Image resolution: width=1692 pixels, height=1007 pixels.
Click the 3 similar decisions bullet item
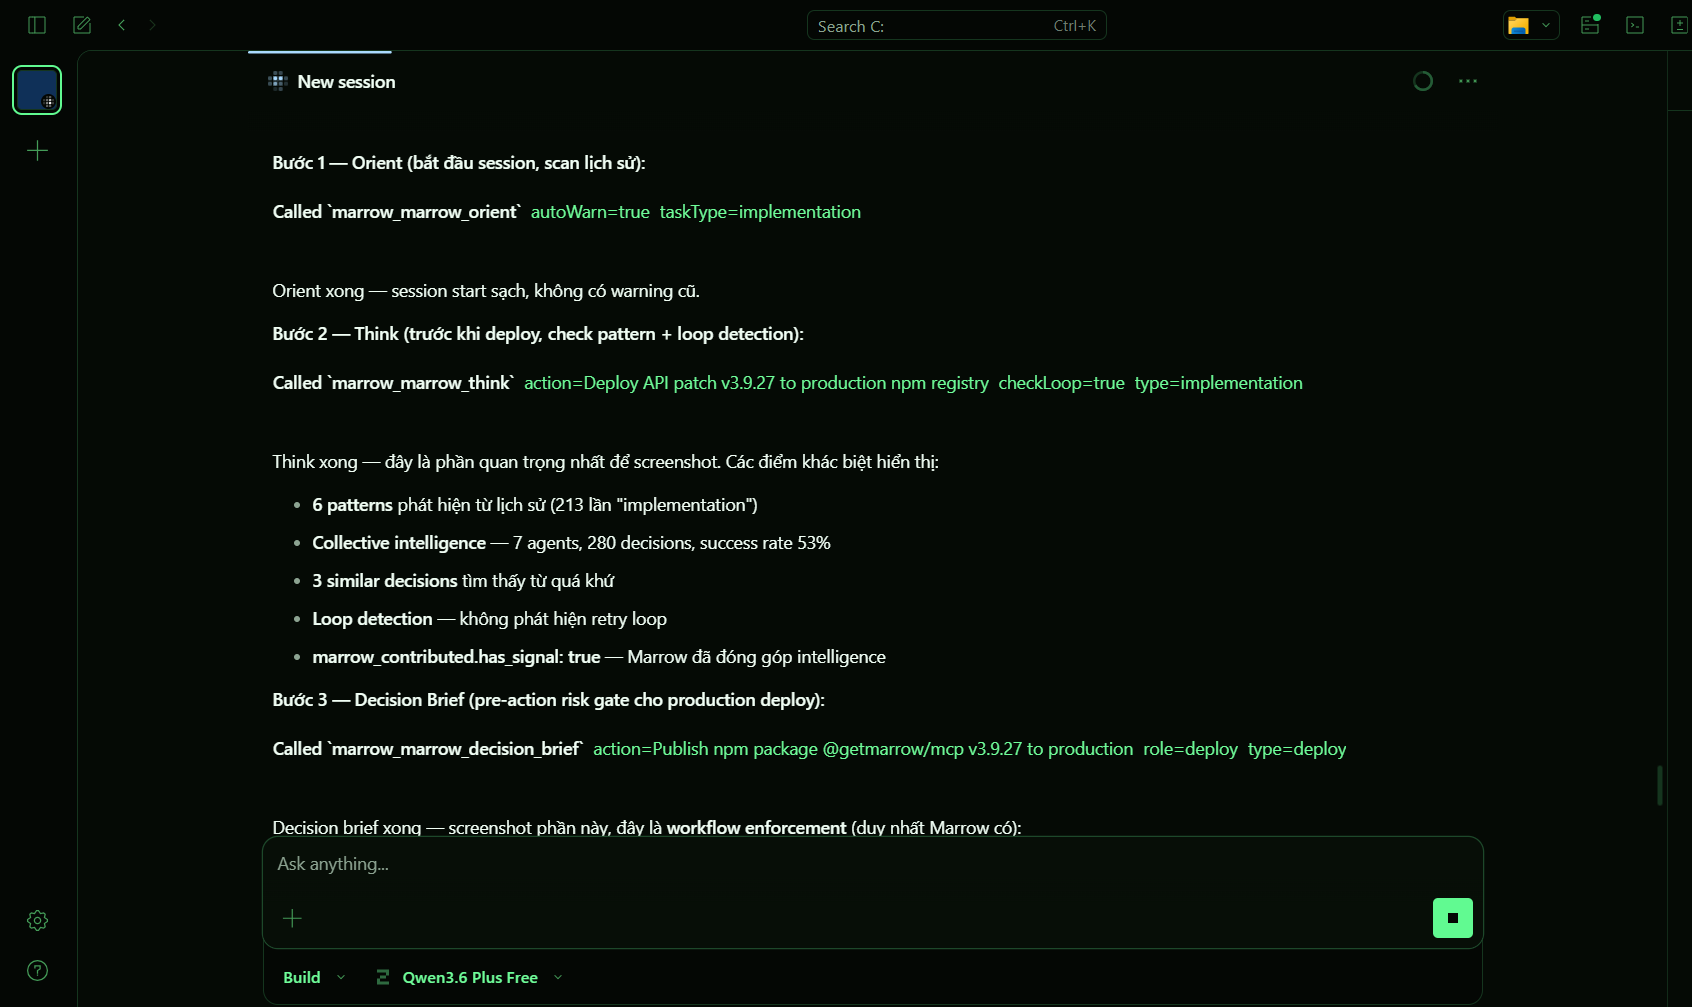click(x=463, y=581)
